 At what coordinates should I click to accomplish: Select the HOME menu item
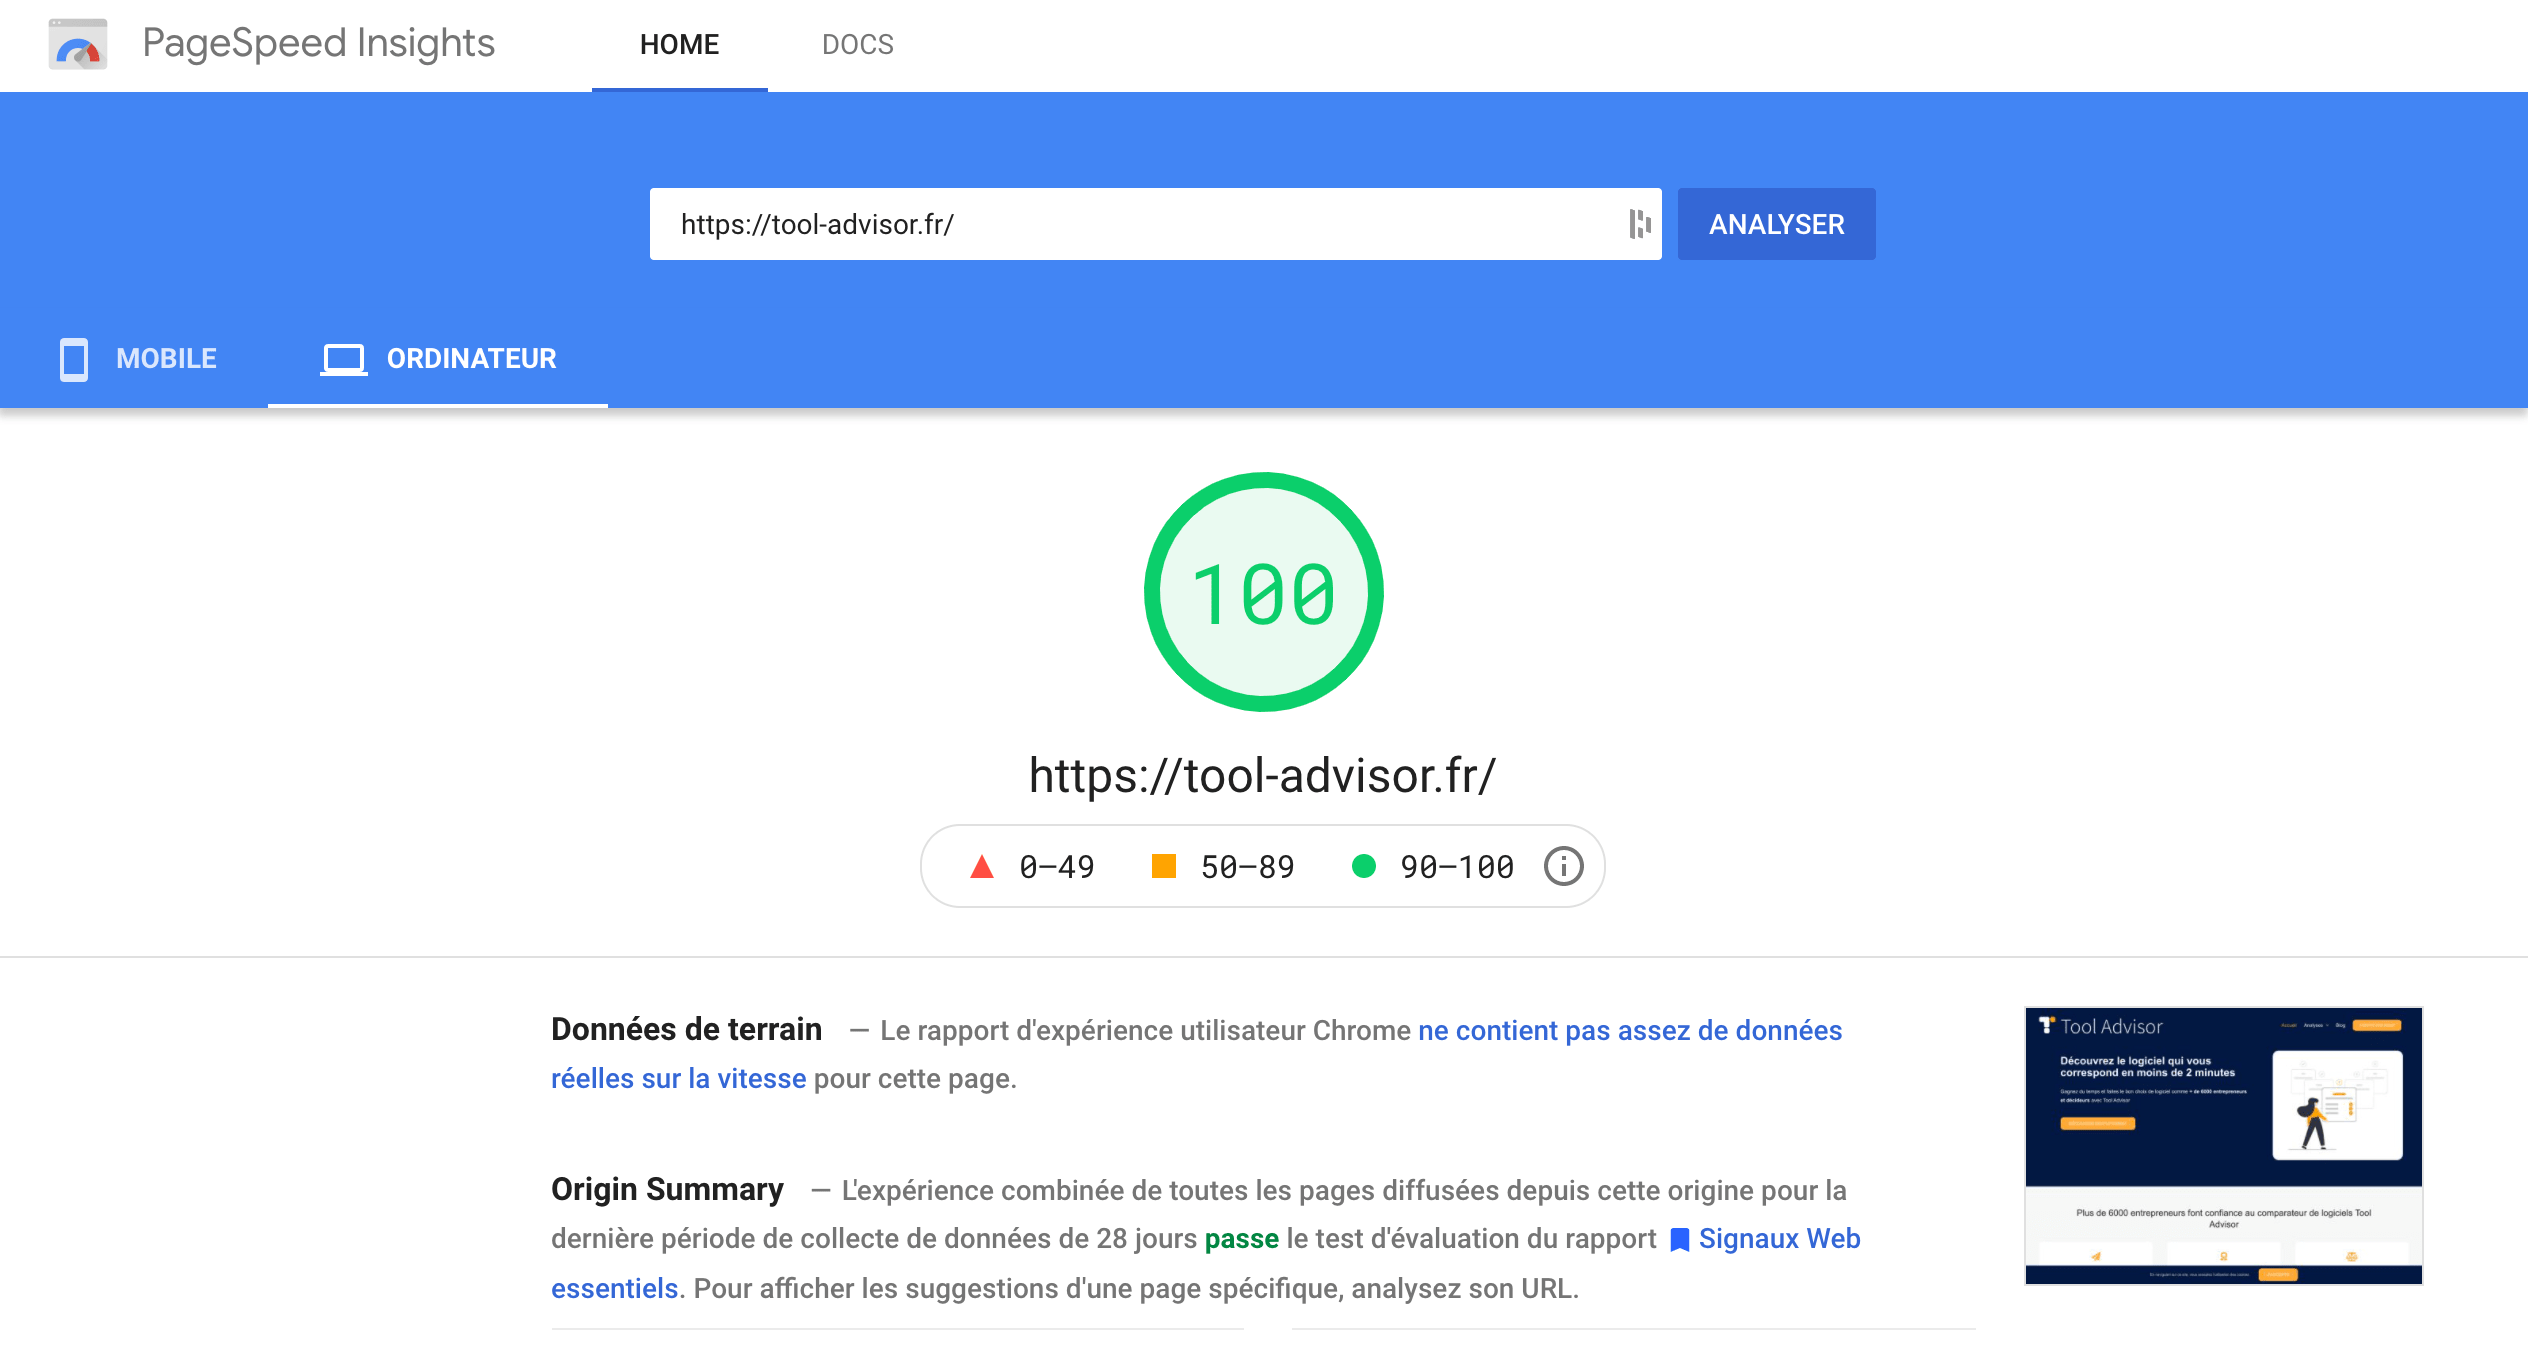point(679,44)
